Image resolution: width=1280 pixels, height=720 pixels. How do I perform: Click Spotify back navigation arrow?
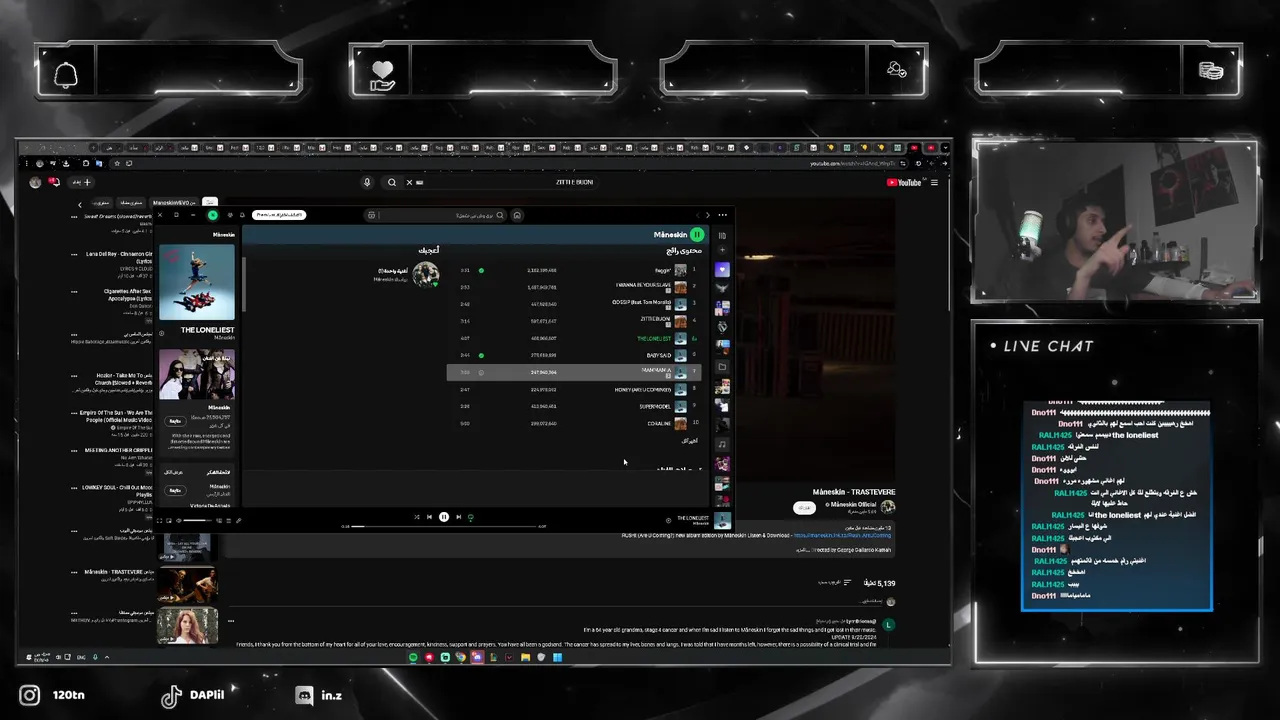(707, 215)
